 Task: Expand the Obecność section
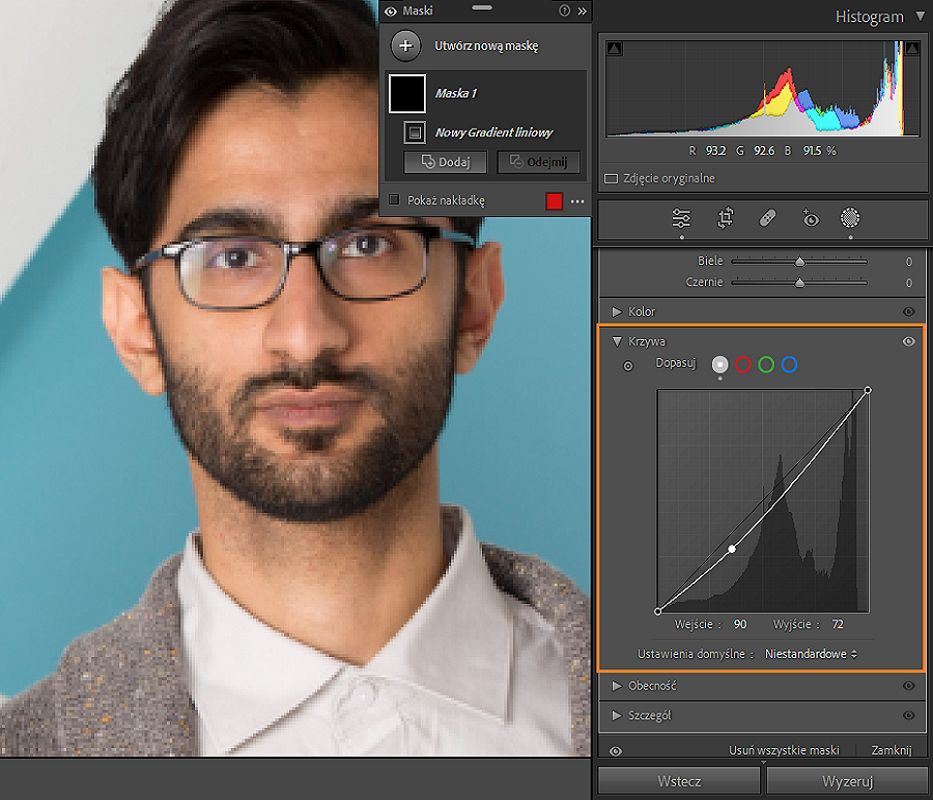[x=616, y=686]
